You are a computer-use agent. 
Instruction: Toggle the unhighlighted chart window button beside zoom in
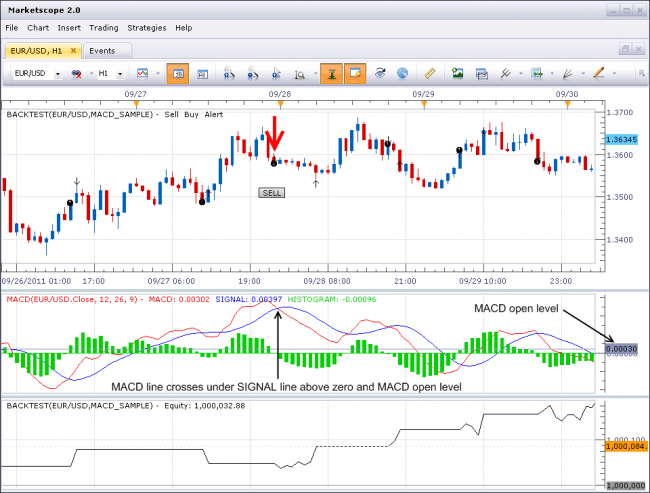(x=202, y=74)
